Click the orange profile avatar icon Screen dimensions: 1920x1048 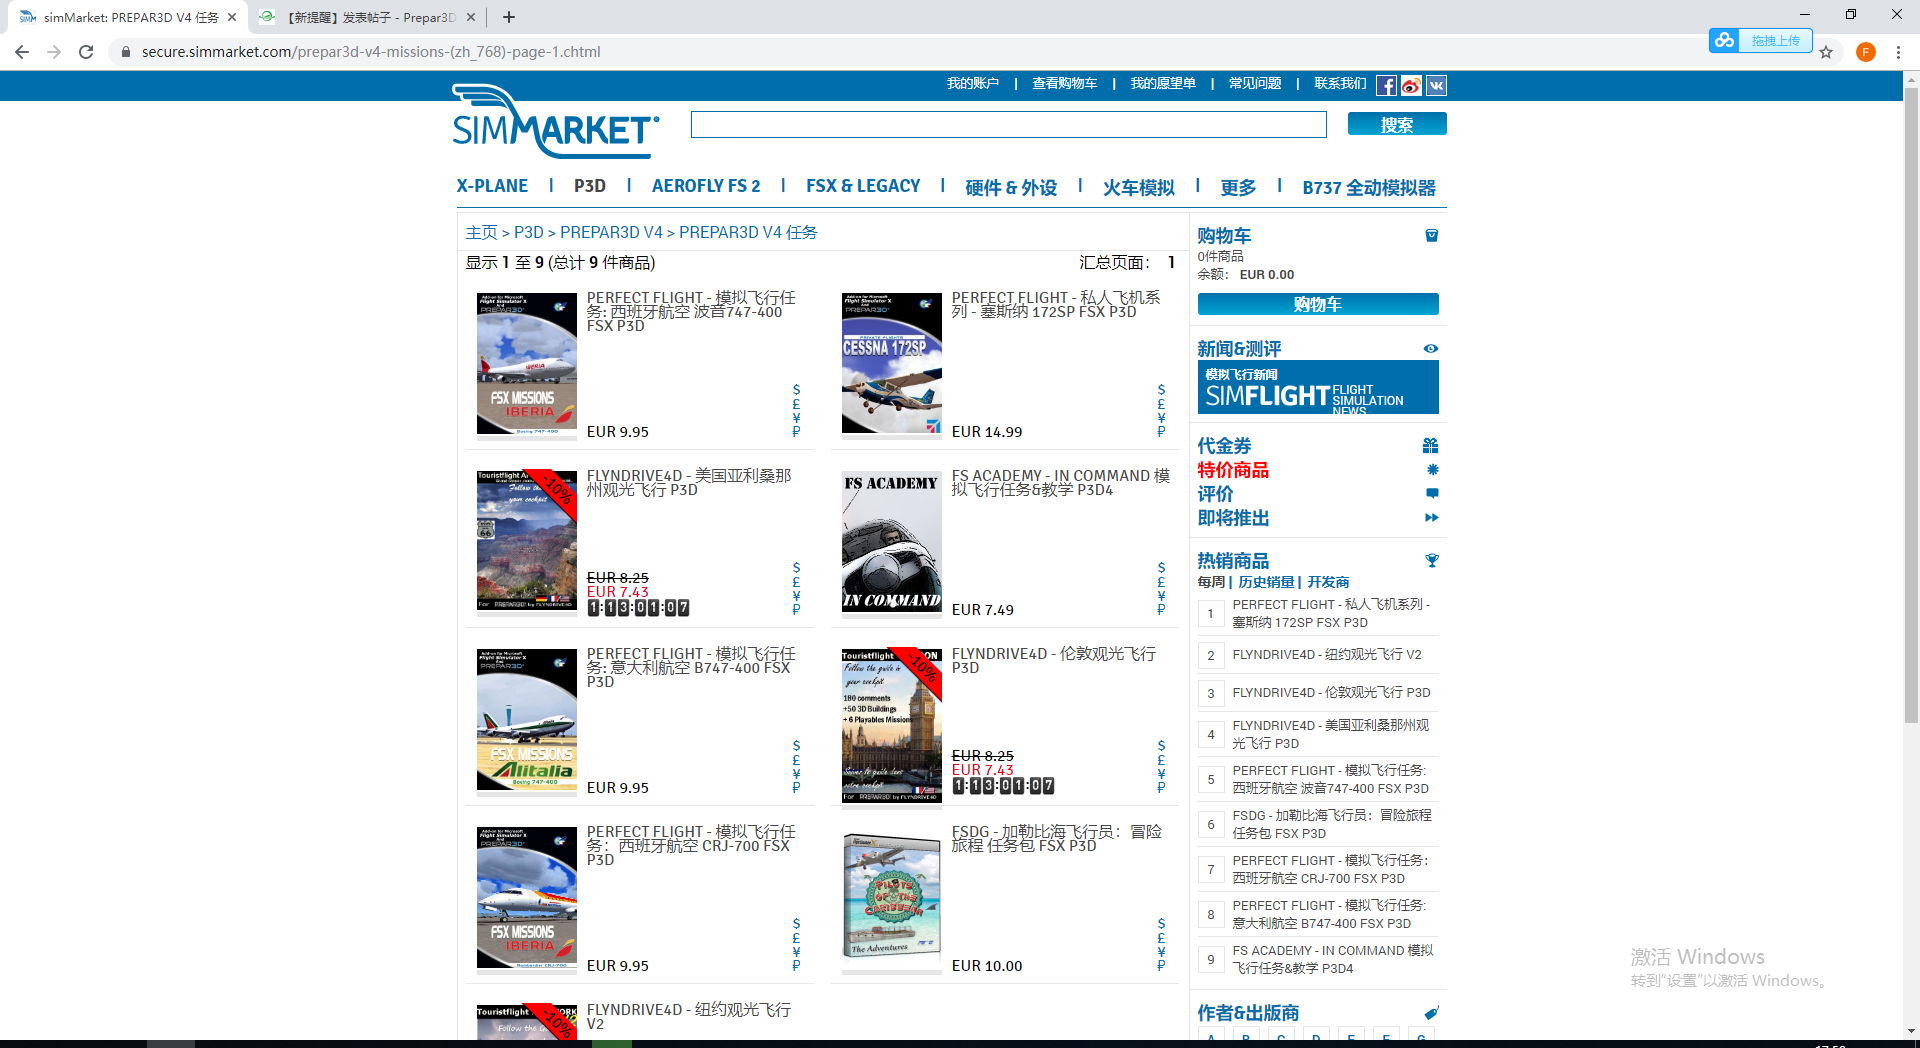pyautogui.click(x=1866, y=52)
